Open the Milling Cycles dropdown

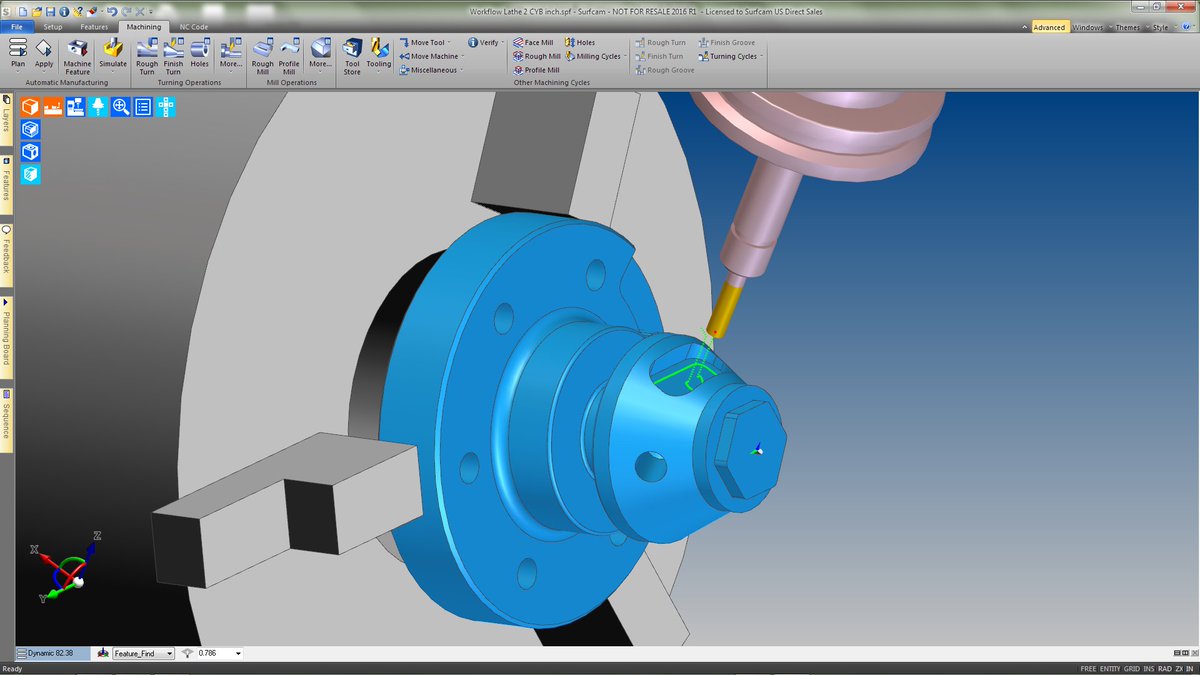[596, 56]
